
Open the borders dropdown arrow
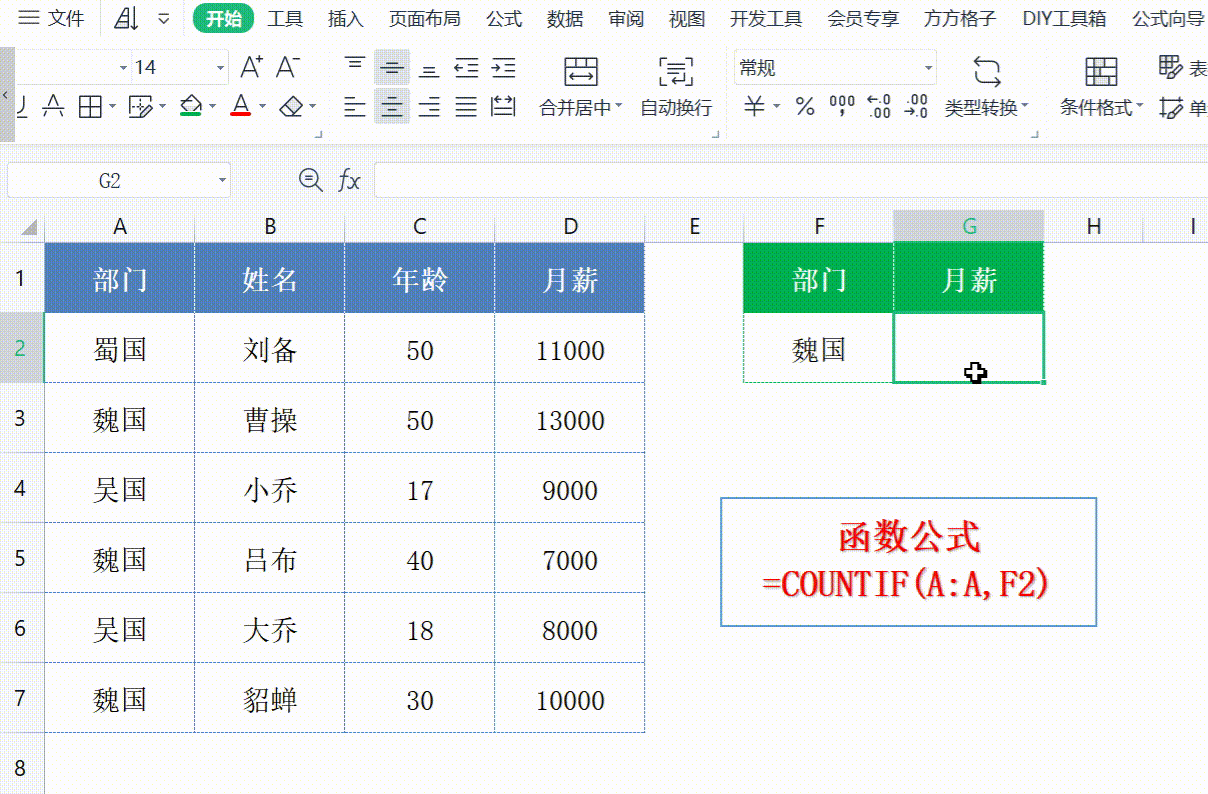point(113,106)
